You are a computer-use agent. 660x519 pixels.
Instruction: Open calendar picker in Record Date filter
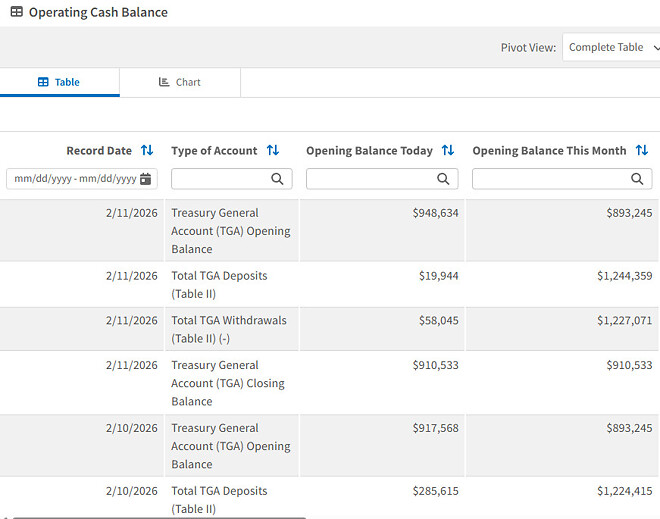pyautogui.click(x=146, y=179)
